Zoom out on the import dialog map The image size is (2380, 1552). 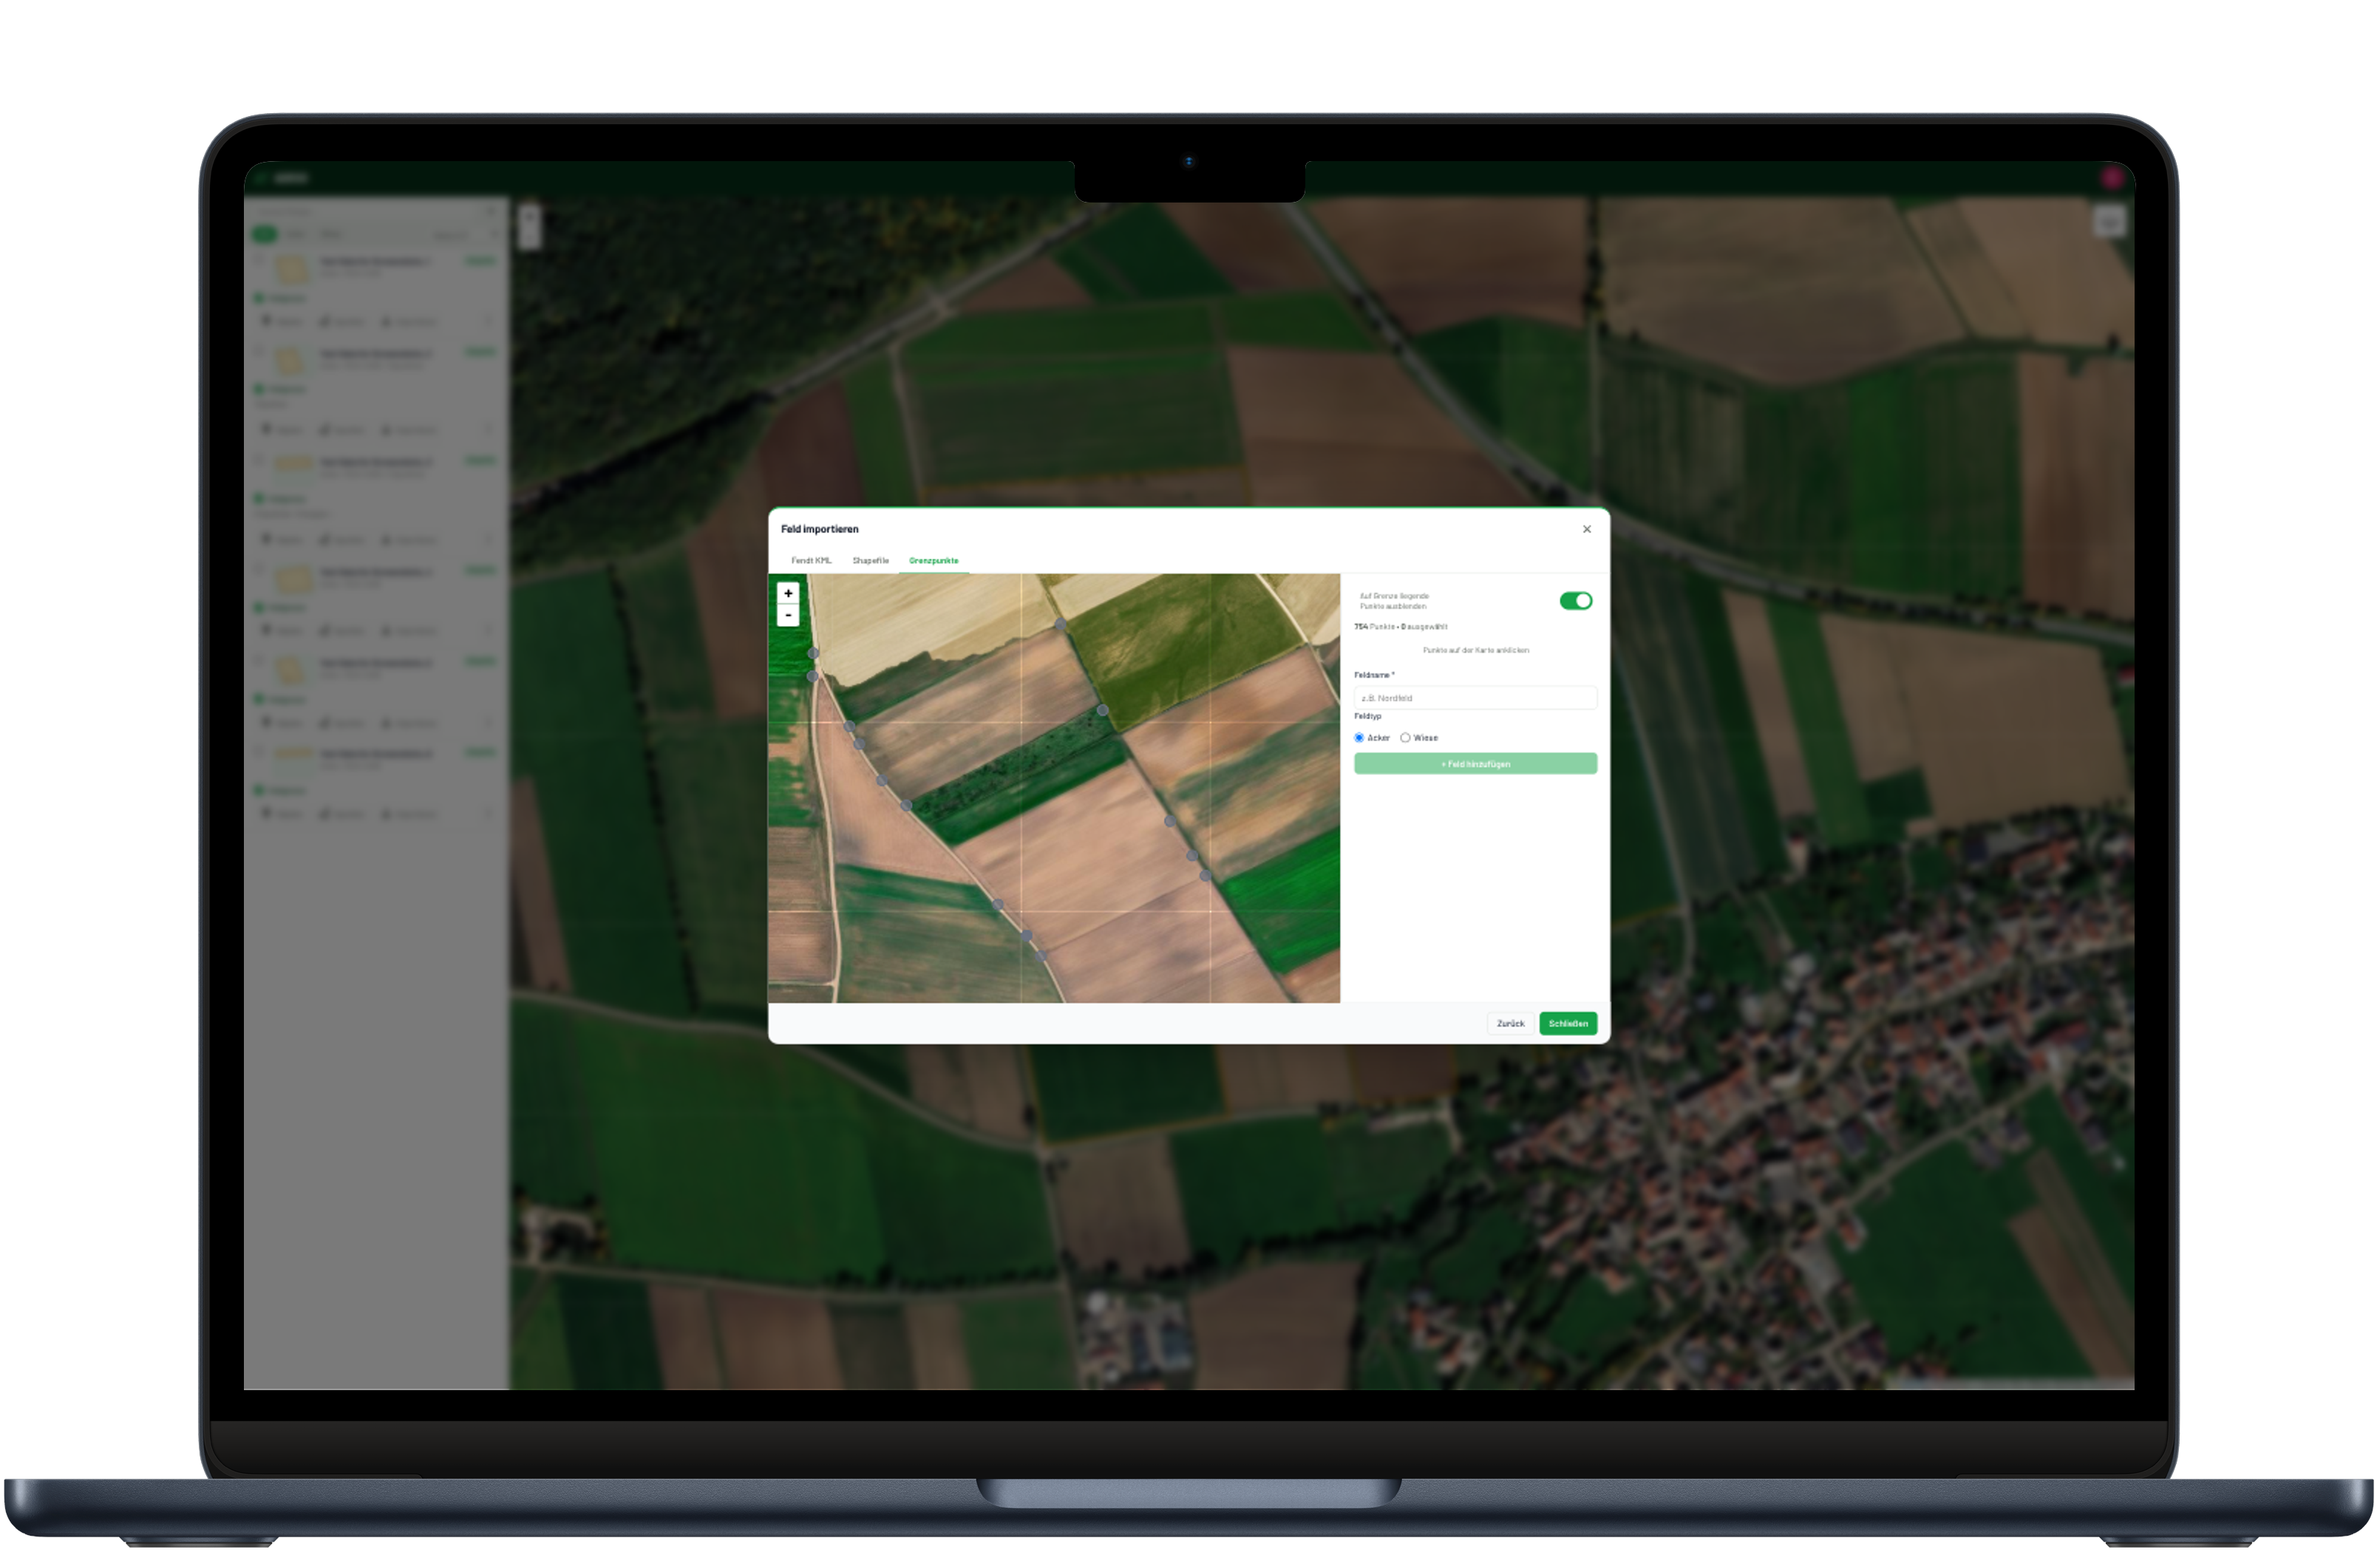[788, 615]
